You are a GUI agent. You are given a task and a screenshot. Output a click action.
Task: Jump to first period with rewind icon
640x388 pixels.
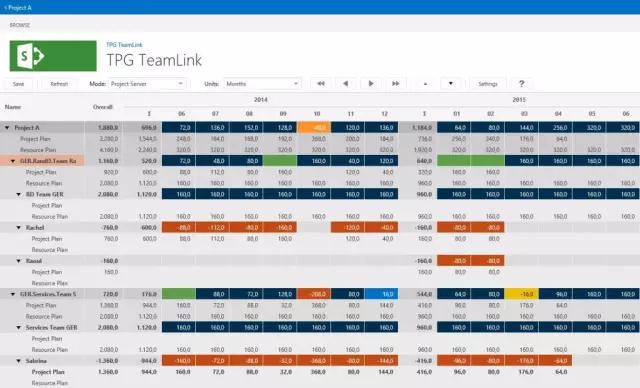coord(321,84)
